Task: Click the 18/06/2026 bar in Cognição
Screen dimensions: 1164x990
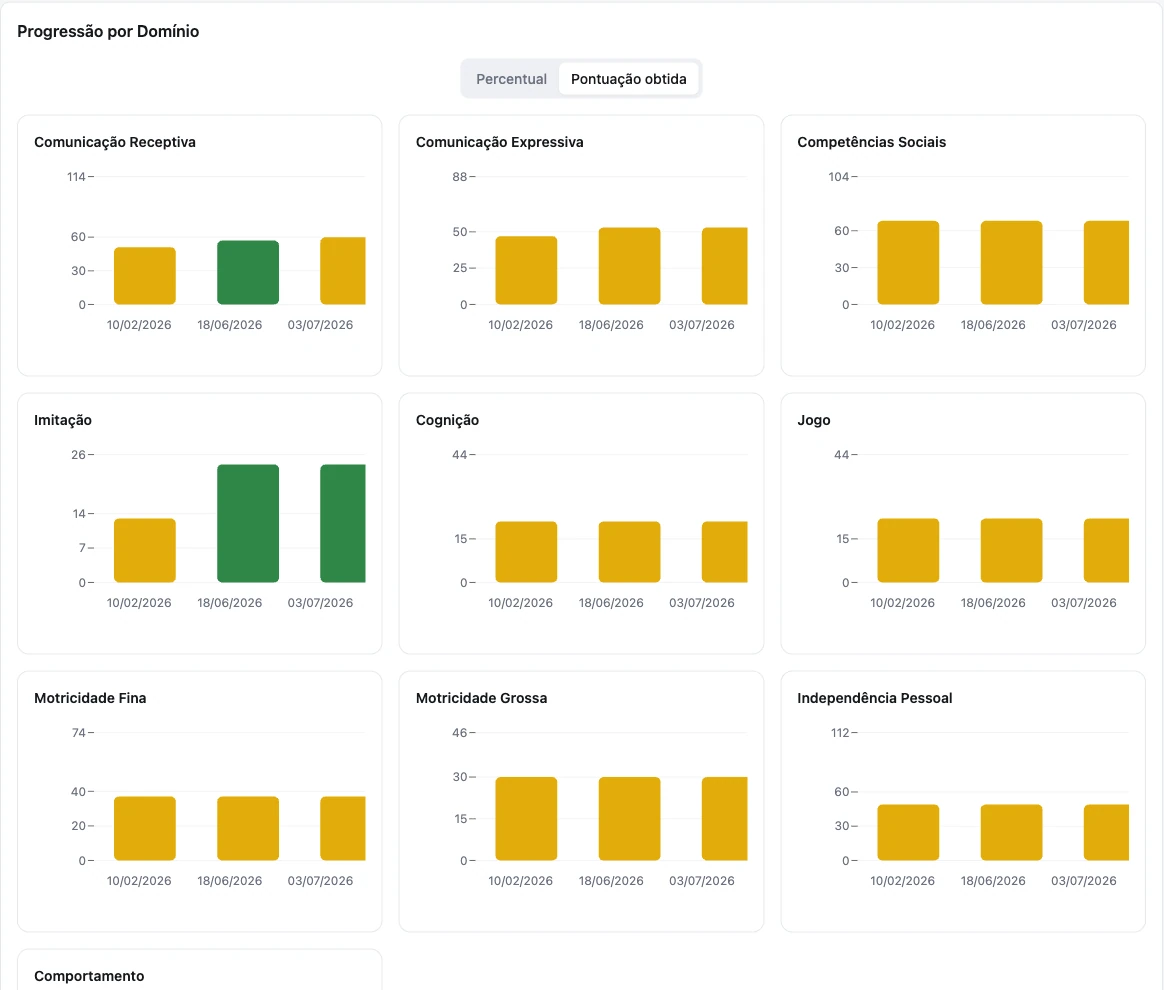Action: tap(630, 552)
